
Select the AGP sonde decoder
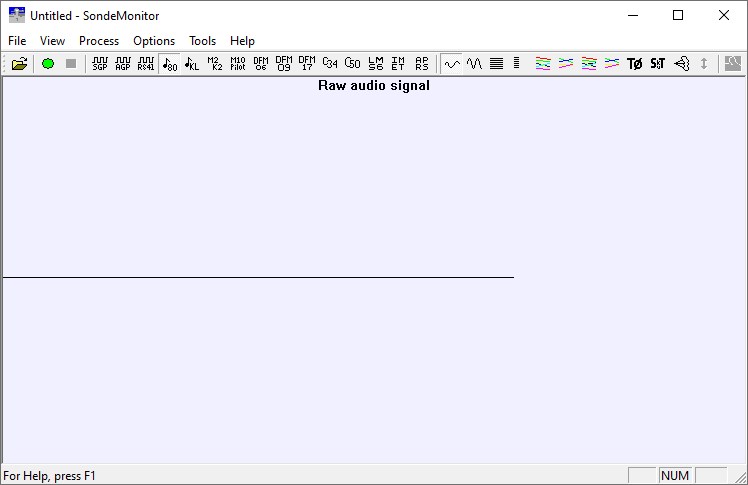click(123, 63)
